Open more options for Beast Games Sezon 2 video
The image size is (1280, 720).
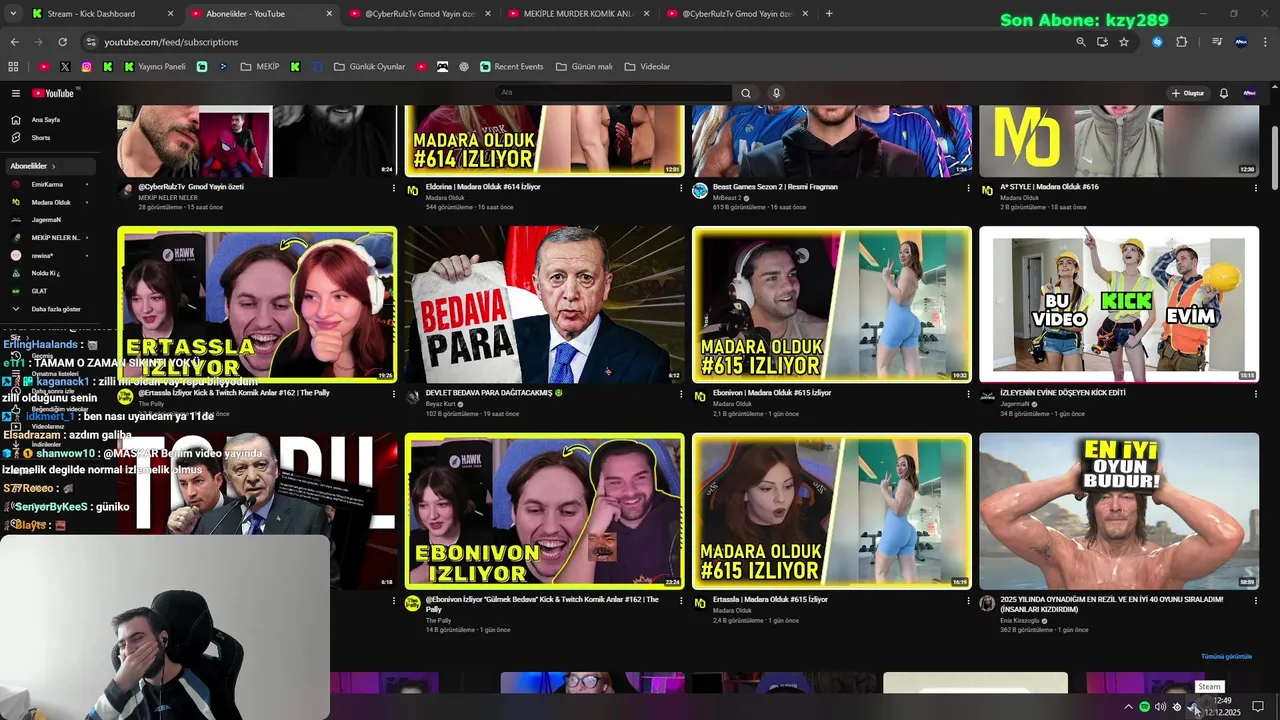tap(968, 188)
